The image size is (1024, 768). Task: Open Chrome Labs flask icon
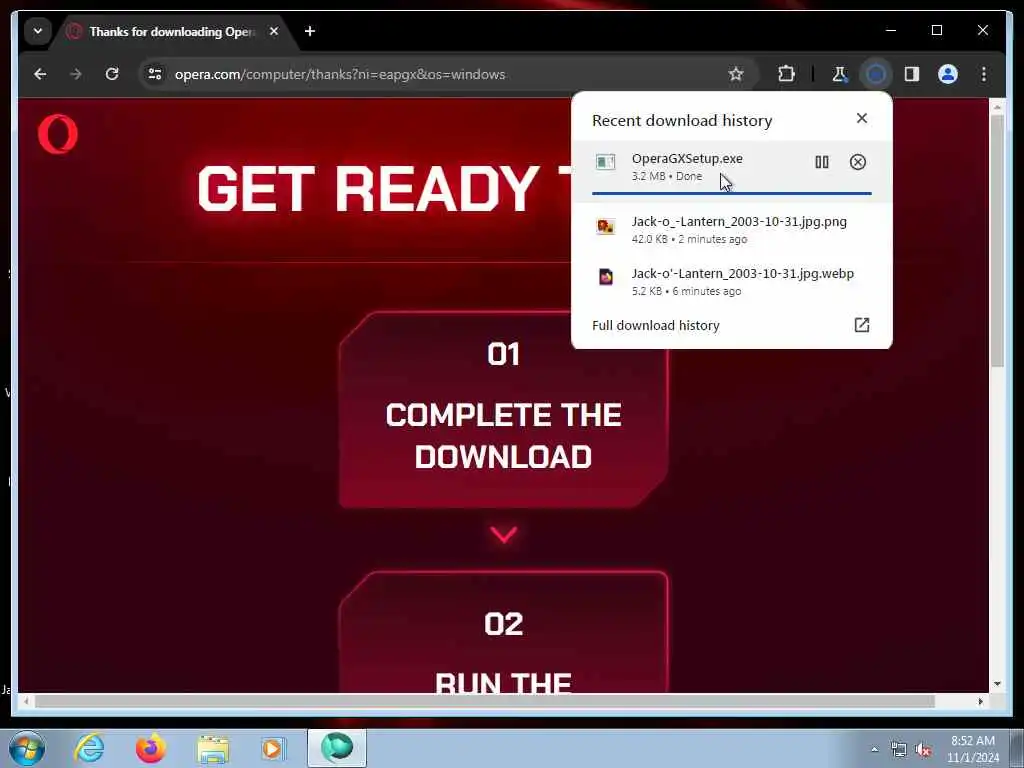(839, 74)
